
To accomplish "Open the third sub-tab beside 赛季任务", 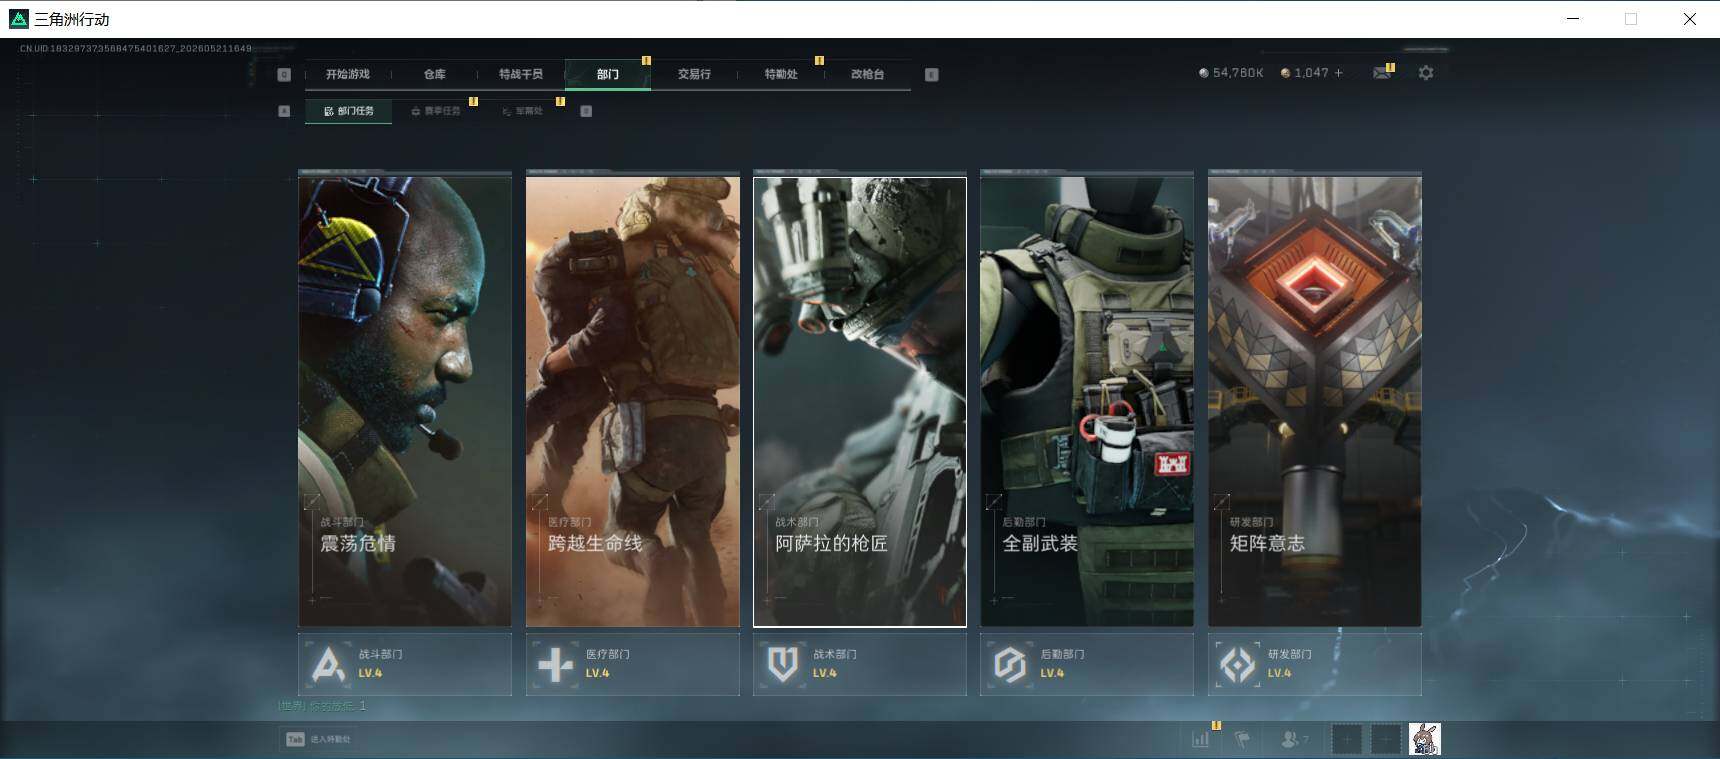I will (x=522, y=111).
